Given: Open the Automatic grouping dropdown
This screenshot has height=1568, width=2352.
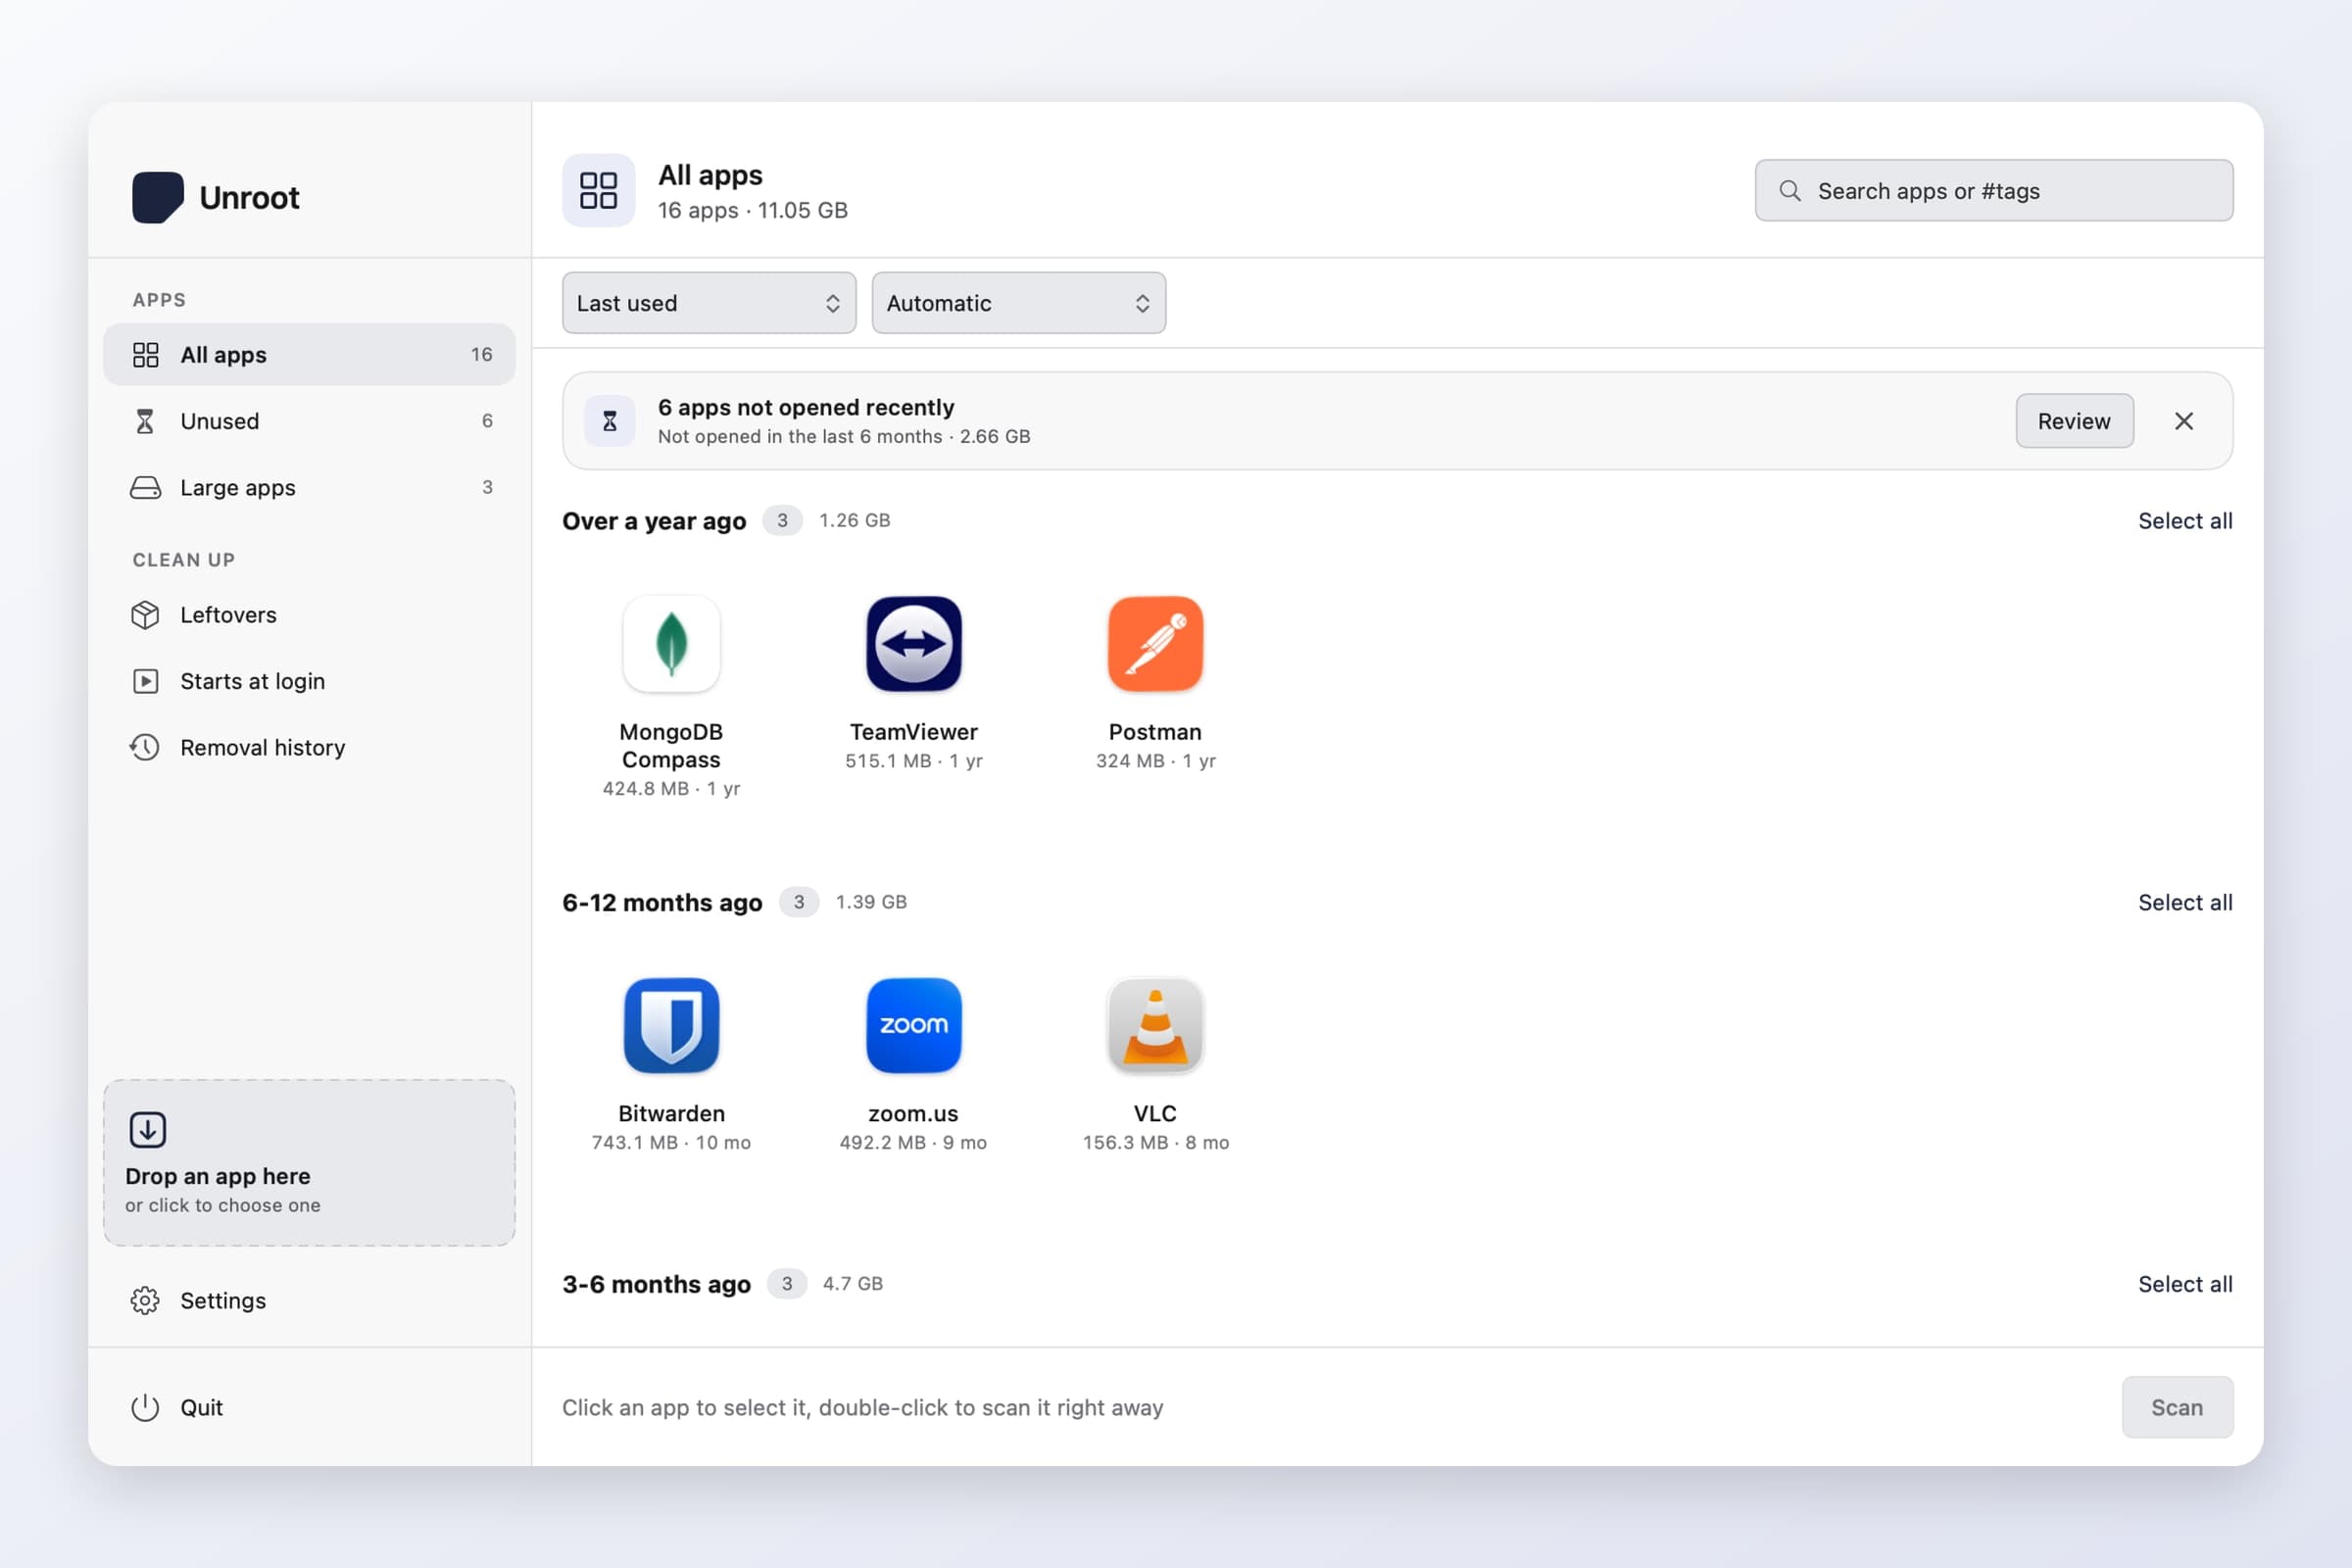Looking at the screenshot, I should (1018, 303).
